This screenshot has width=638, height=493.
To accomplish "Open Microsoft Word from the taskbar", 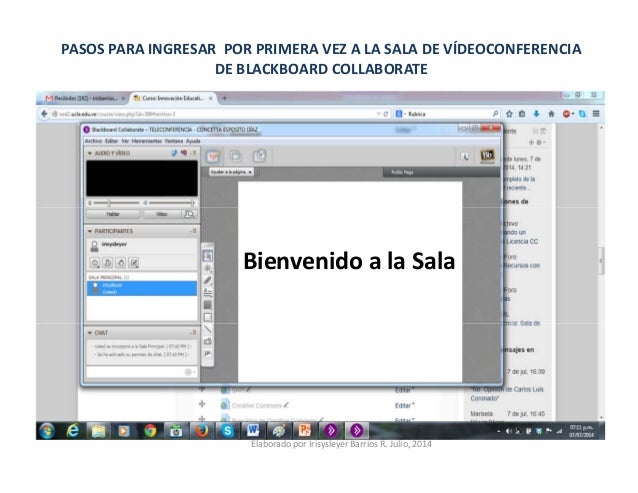I will point(253,430).
